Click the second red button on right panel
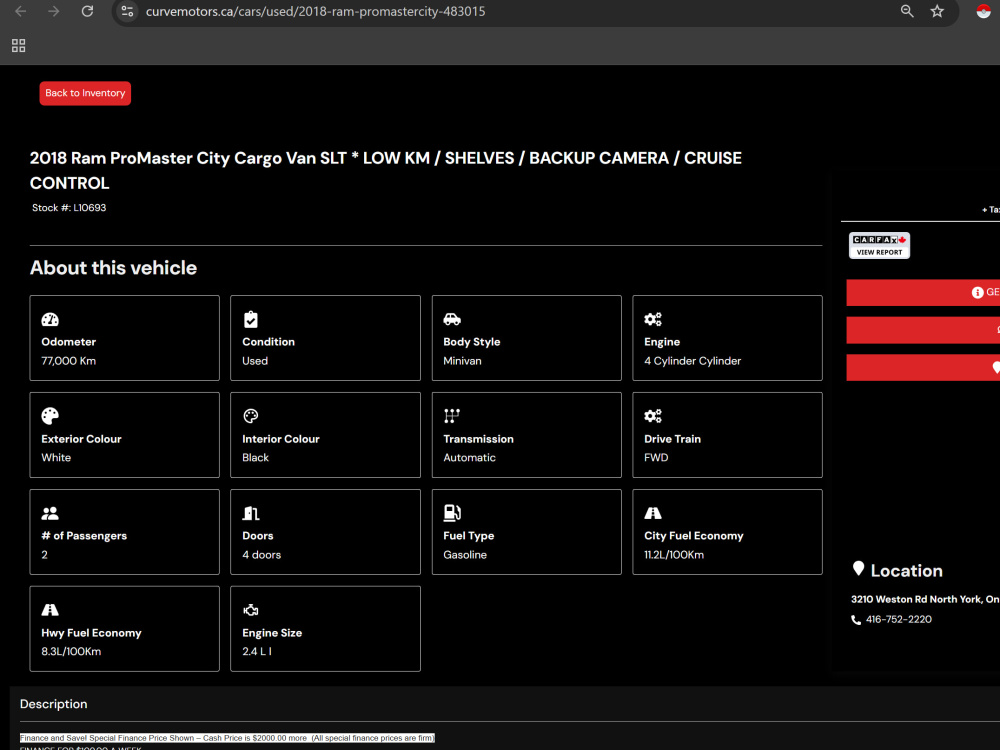Viewport: 1000px width, 750px height. 923,330
